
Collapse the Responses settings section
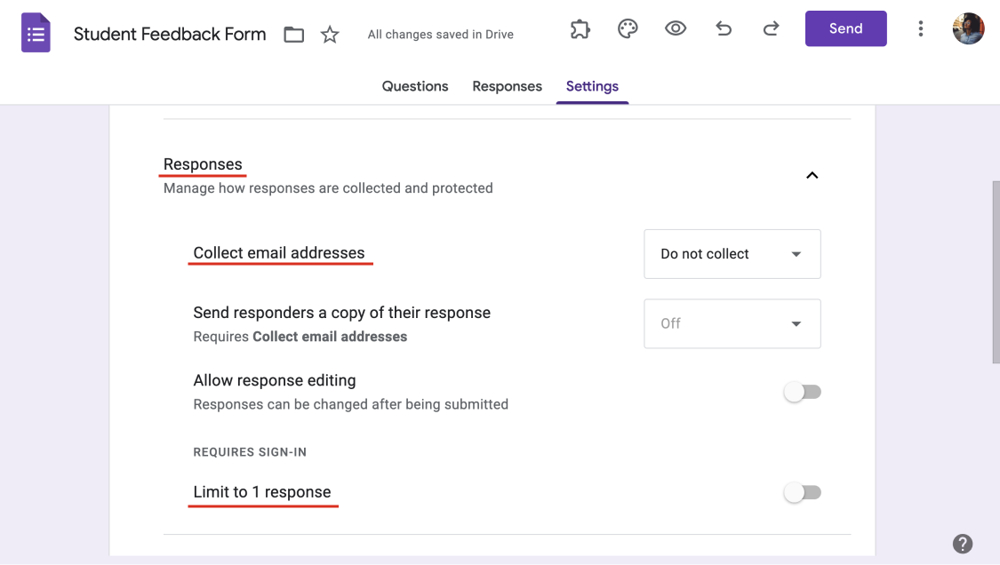812,175
